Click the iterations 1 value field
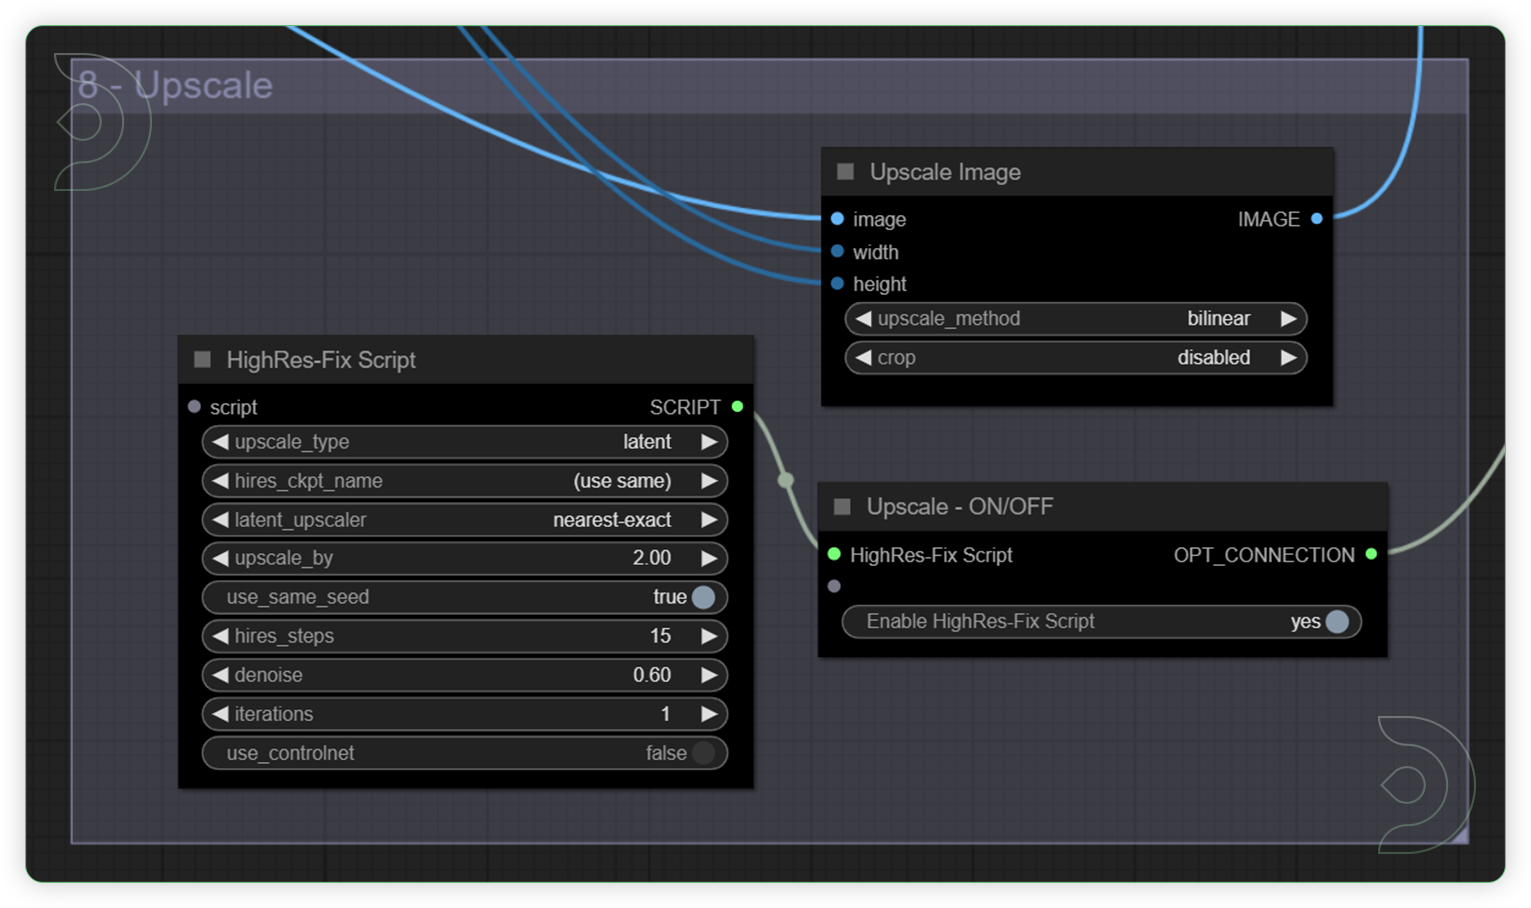This screenshot has width=1531, height=908. (665, 714)
